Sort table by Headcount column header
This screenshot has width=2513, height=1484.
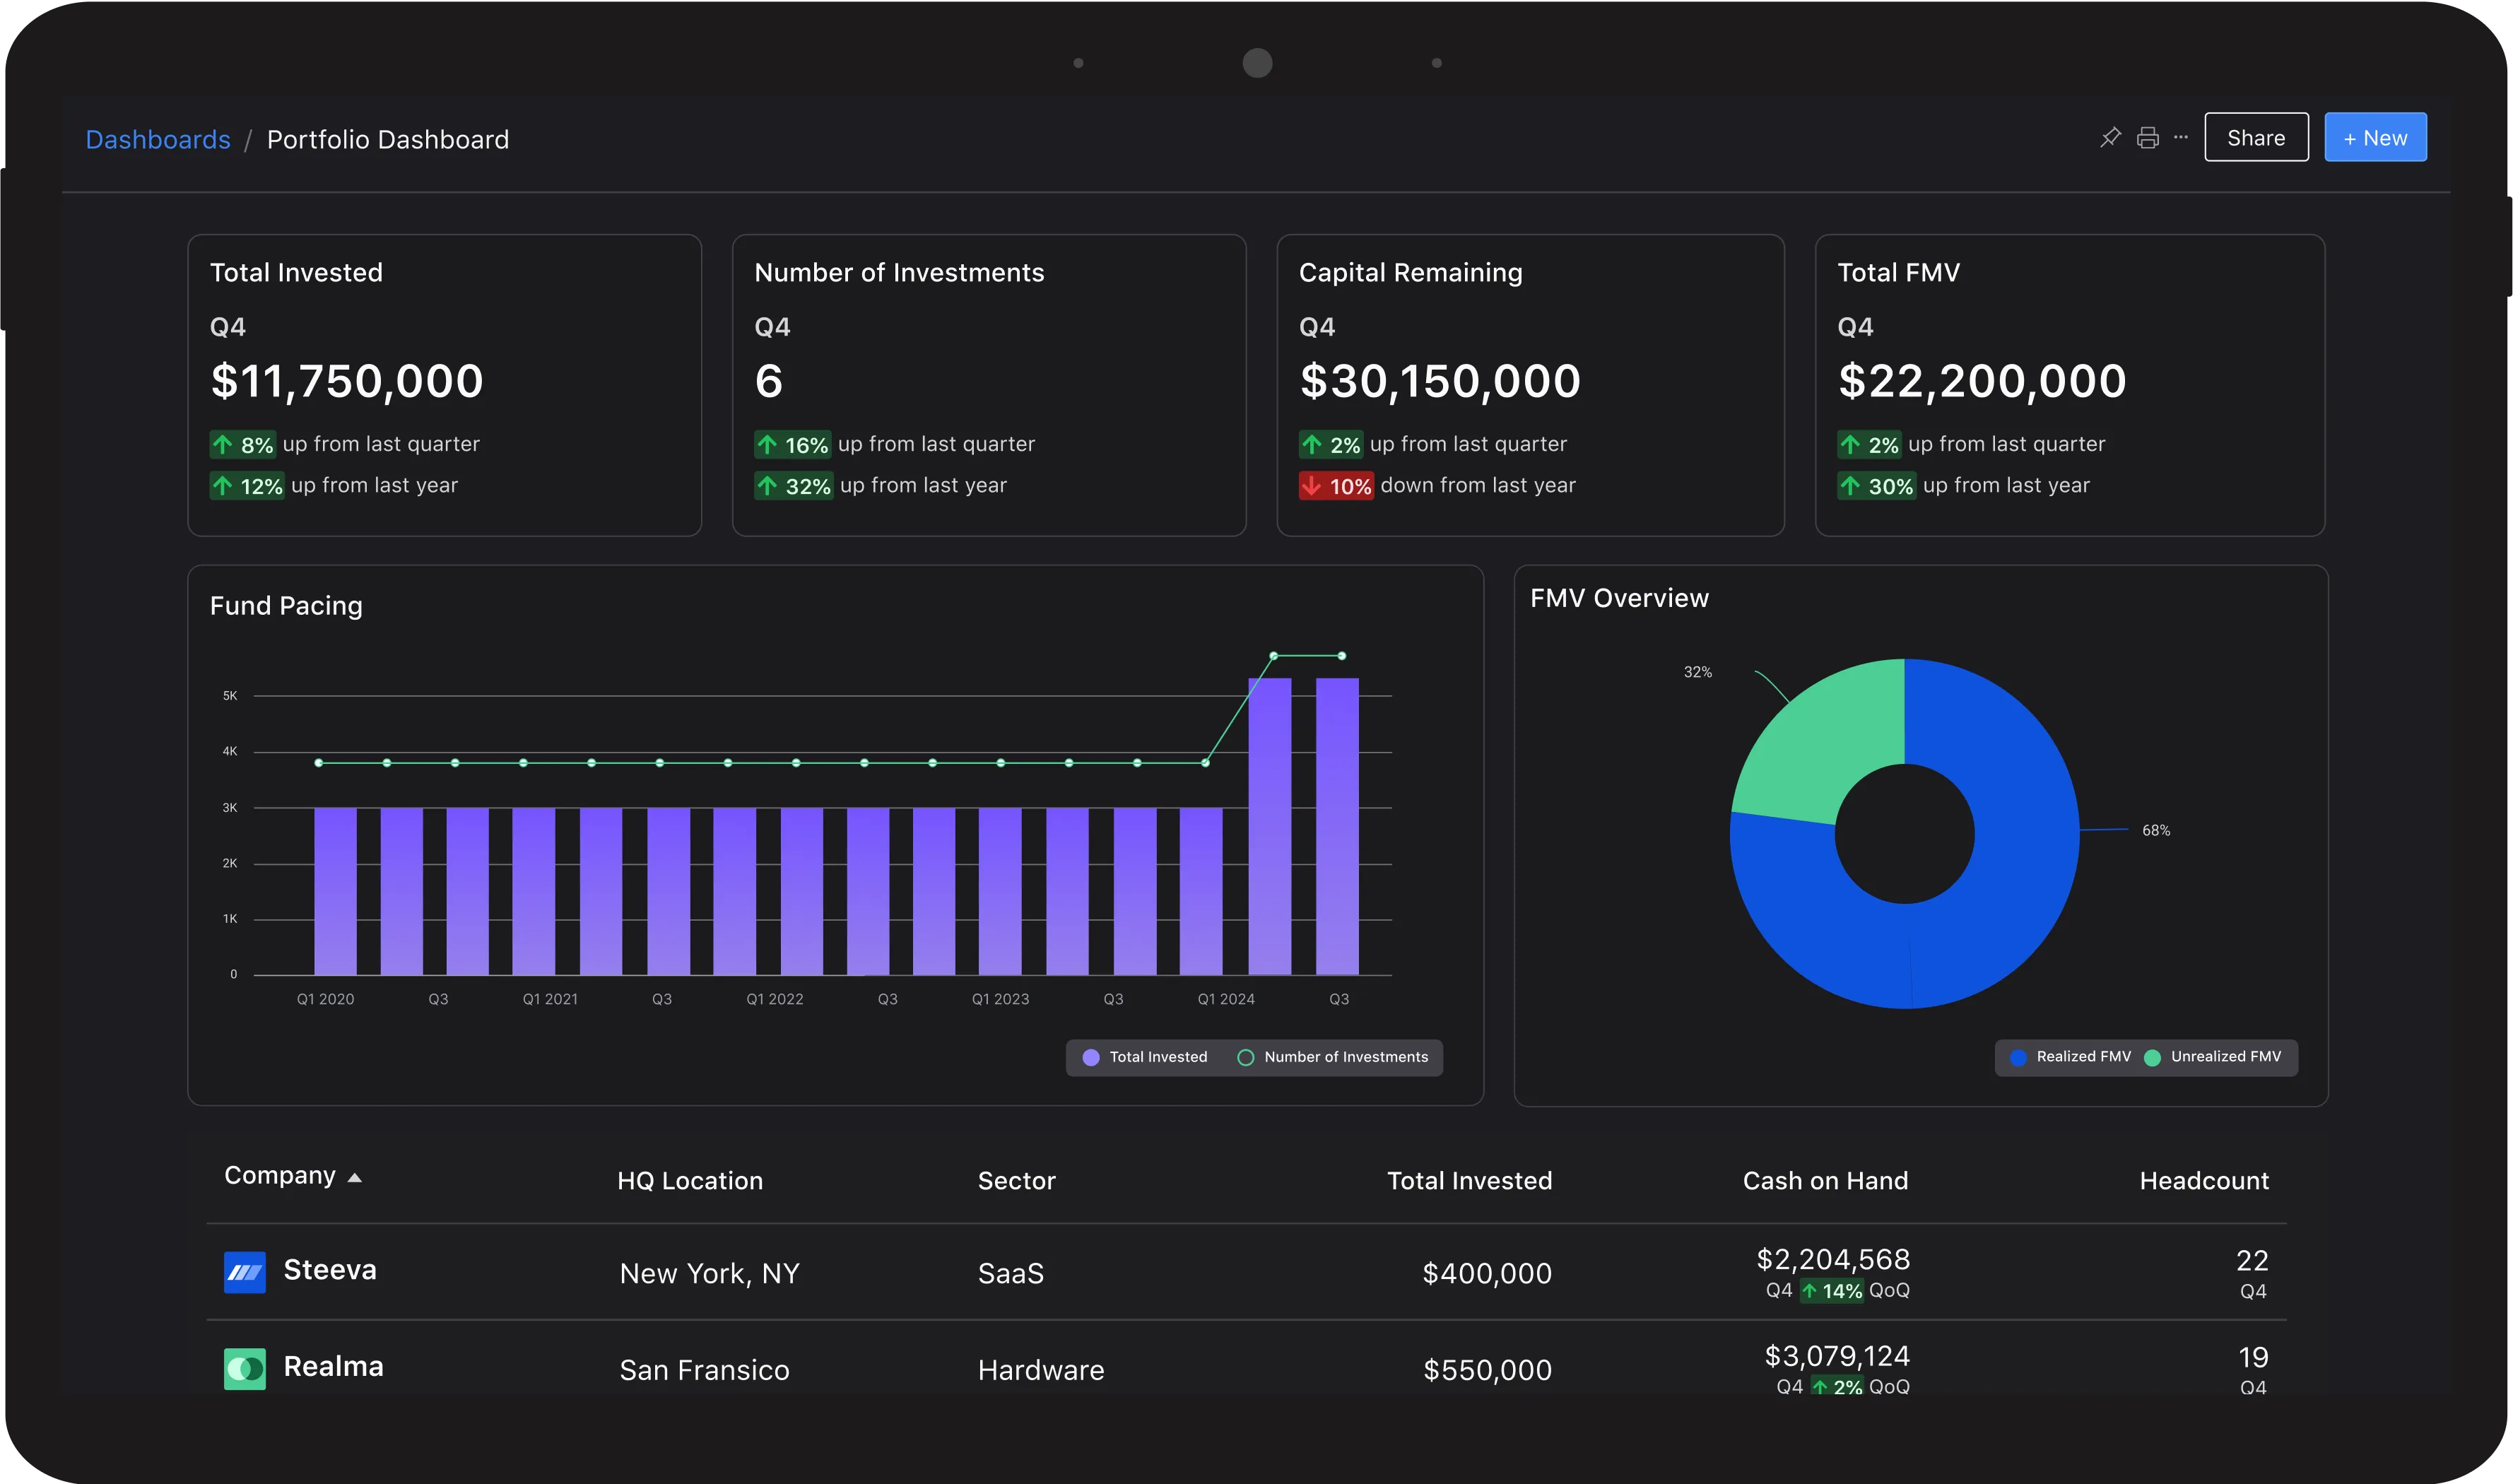click(2203, 1181)
